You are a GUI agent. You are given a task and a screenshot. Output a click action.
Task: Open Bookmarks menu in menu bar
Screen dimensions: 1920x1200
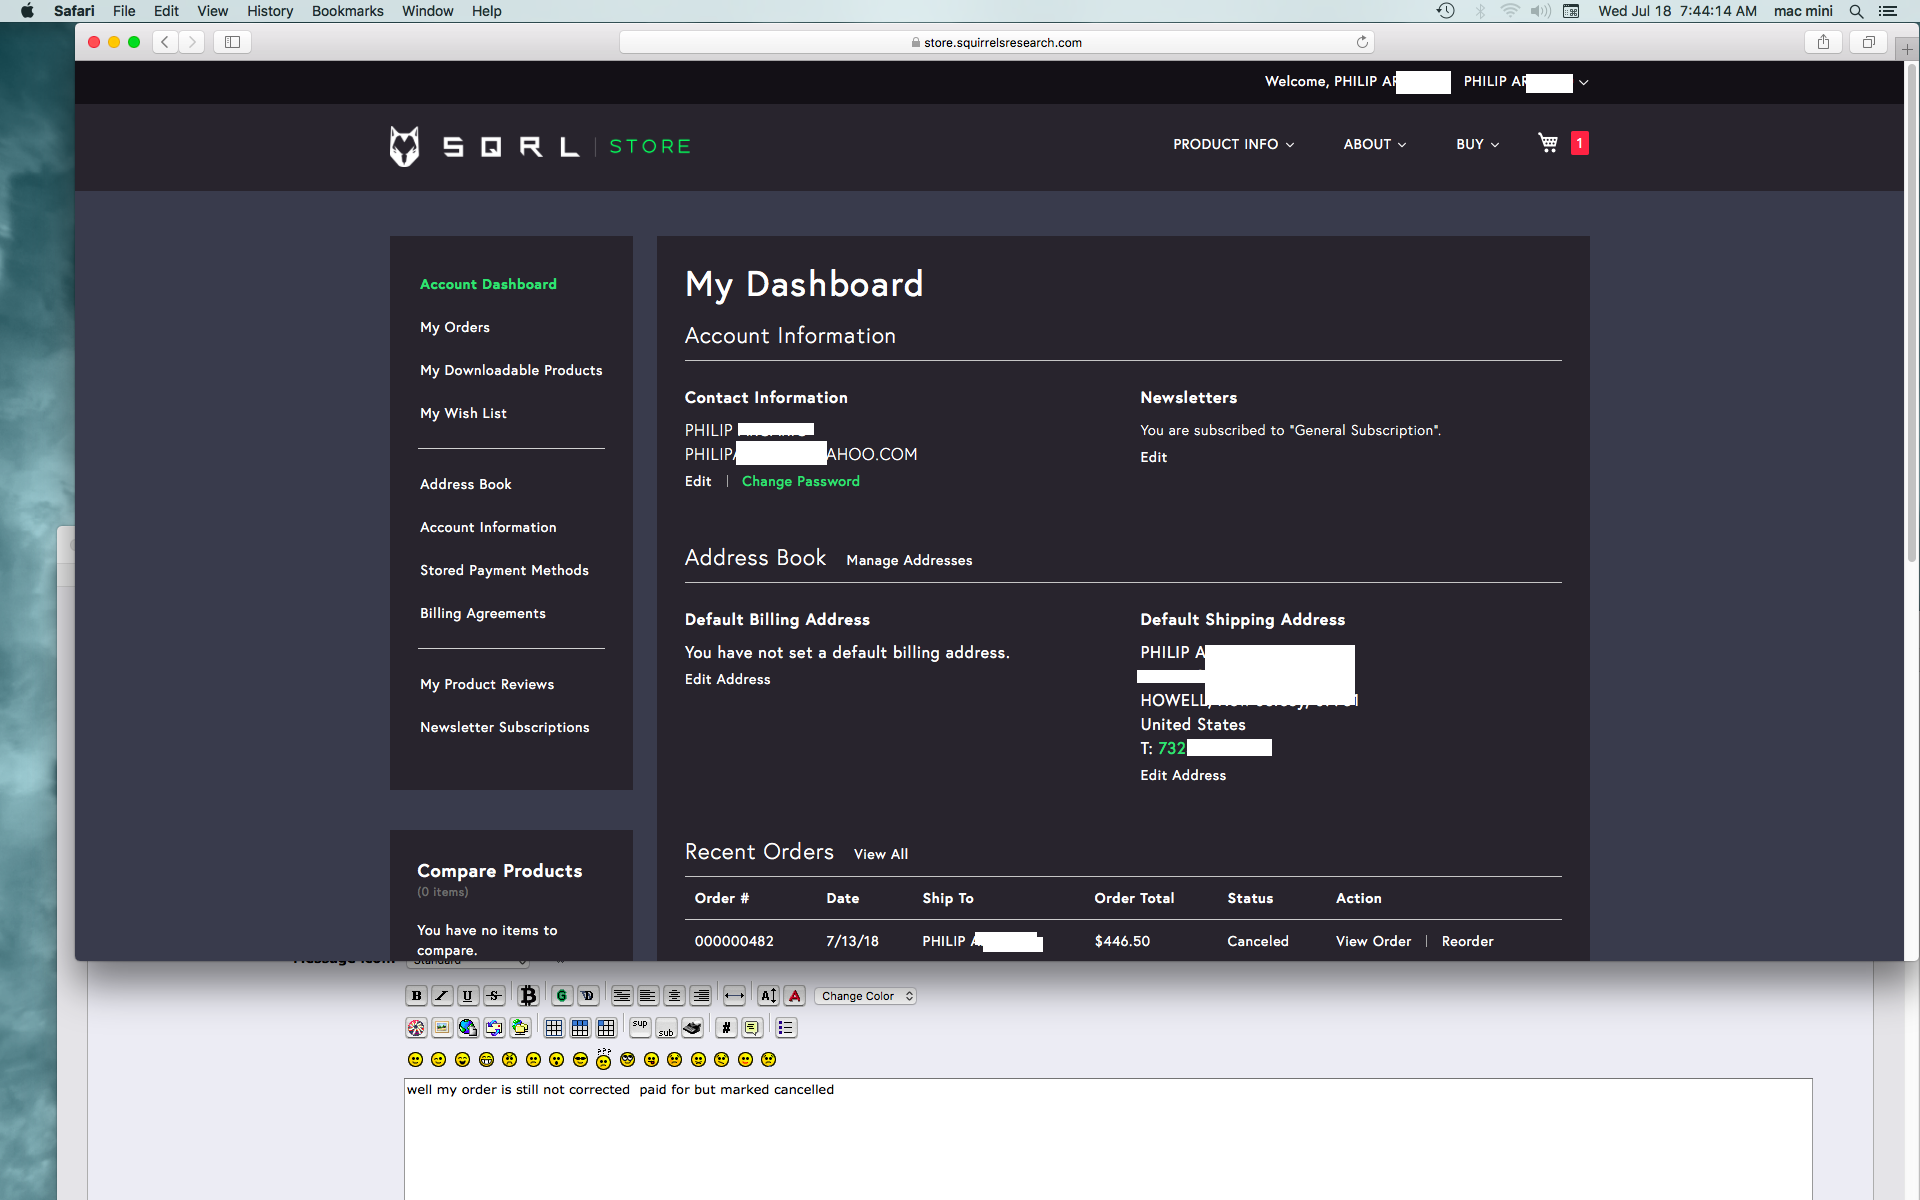(348, 11)
